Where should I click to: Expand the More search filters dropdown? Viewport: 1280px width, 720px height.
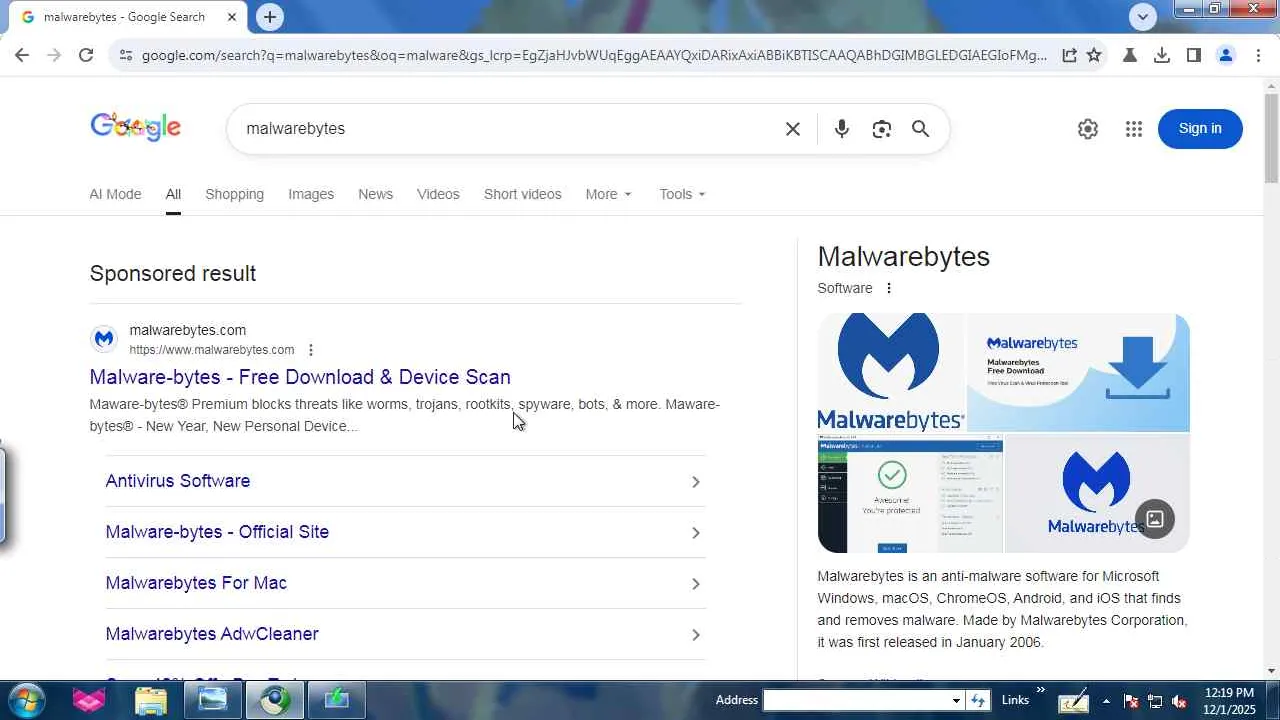[609, 194]
